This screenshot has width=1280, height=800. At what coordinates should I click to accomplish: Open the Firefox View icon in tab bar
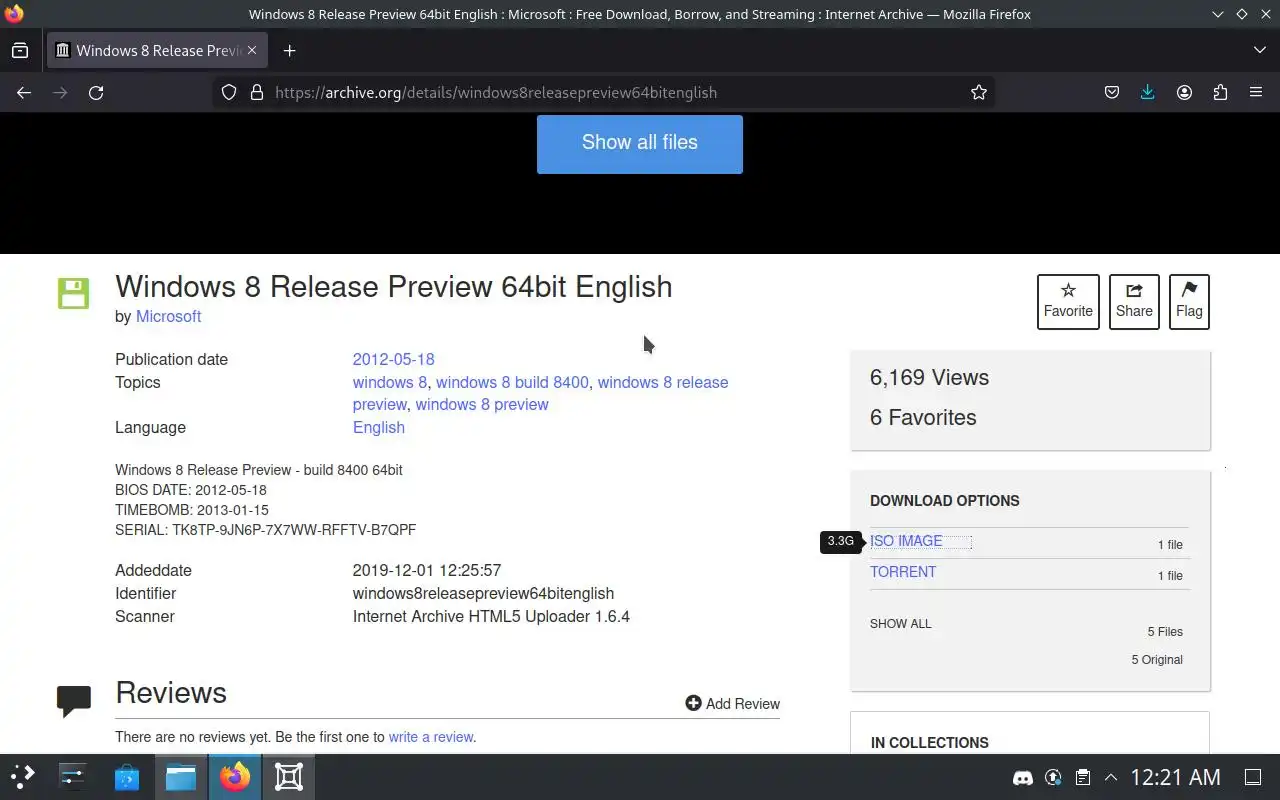[x=20, y=50]
